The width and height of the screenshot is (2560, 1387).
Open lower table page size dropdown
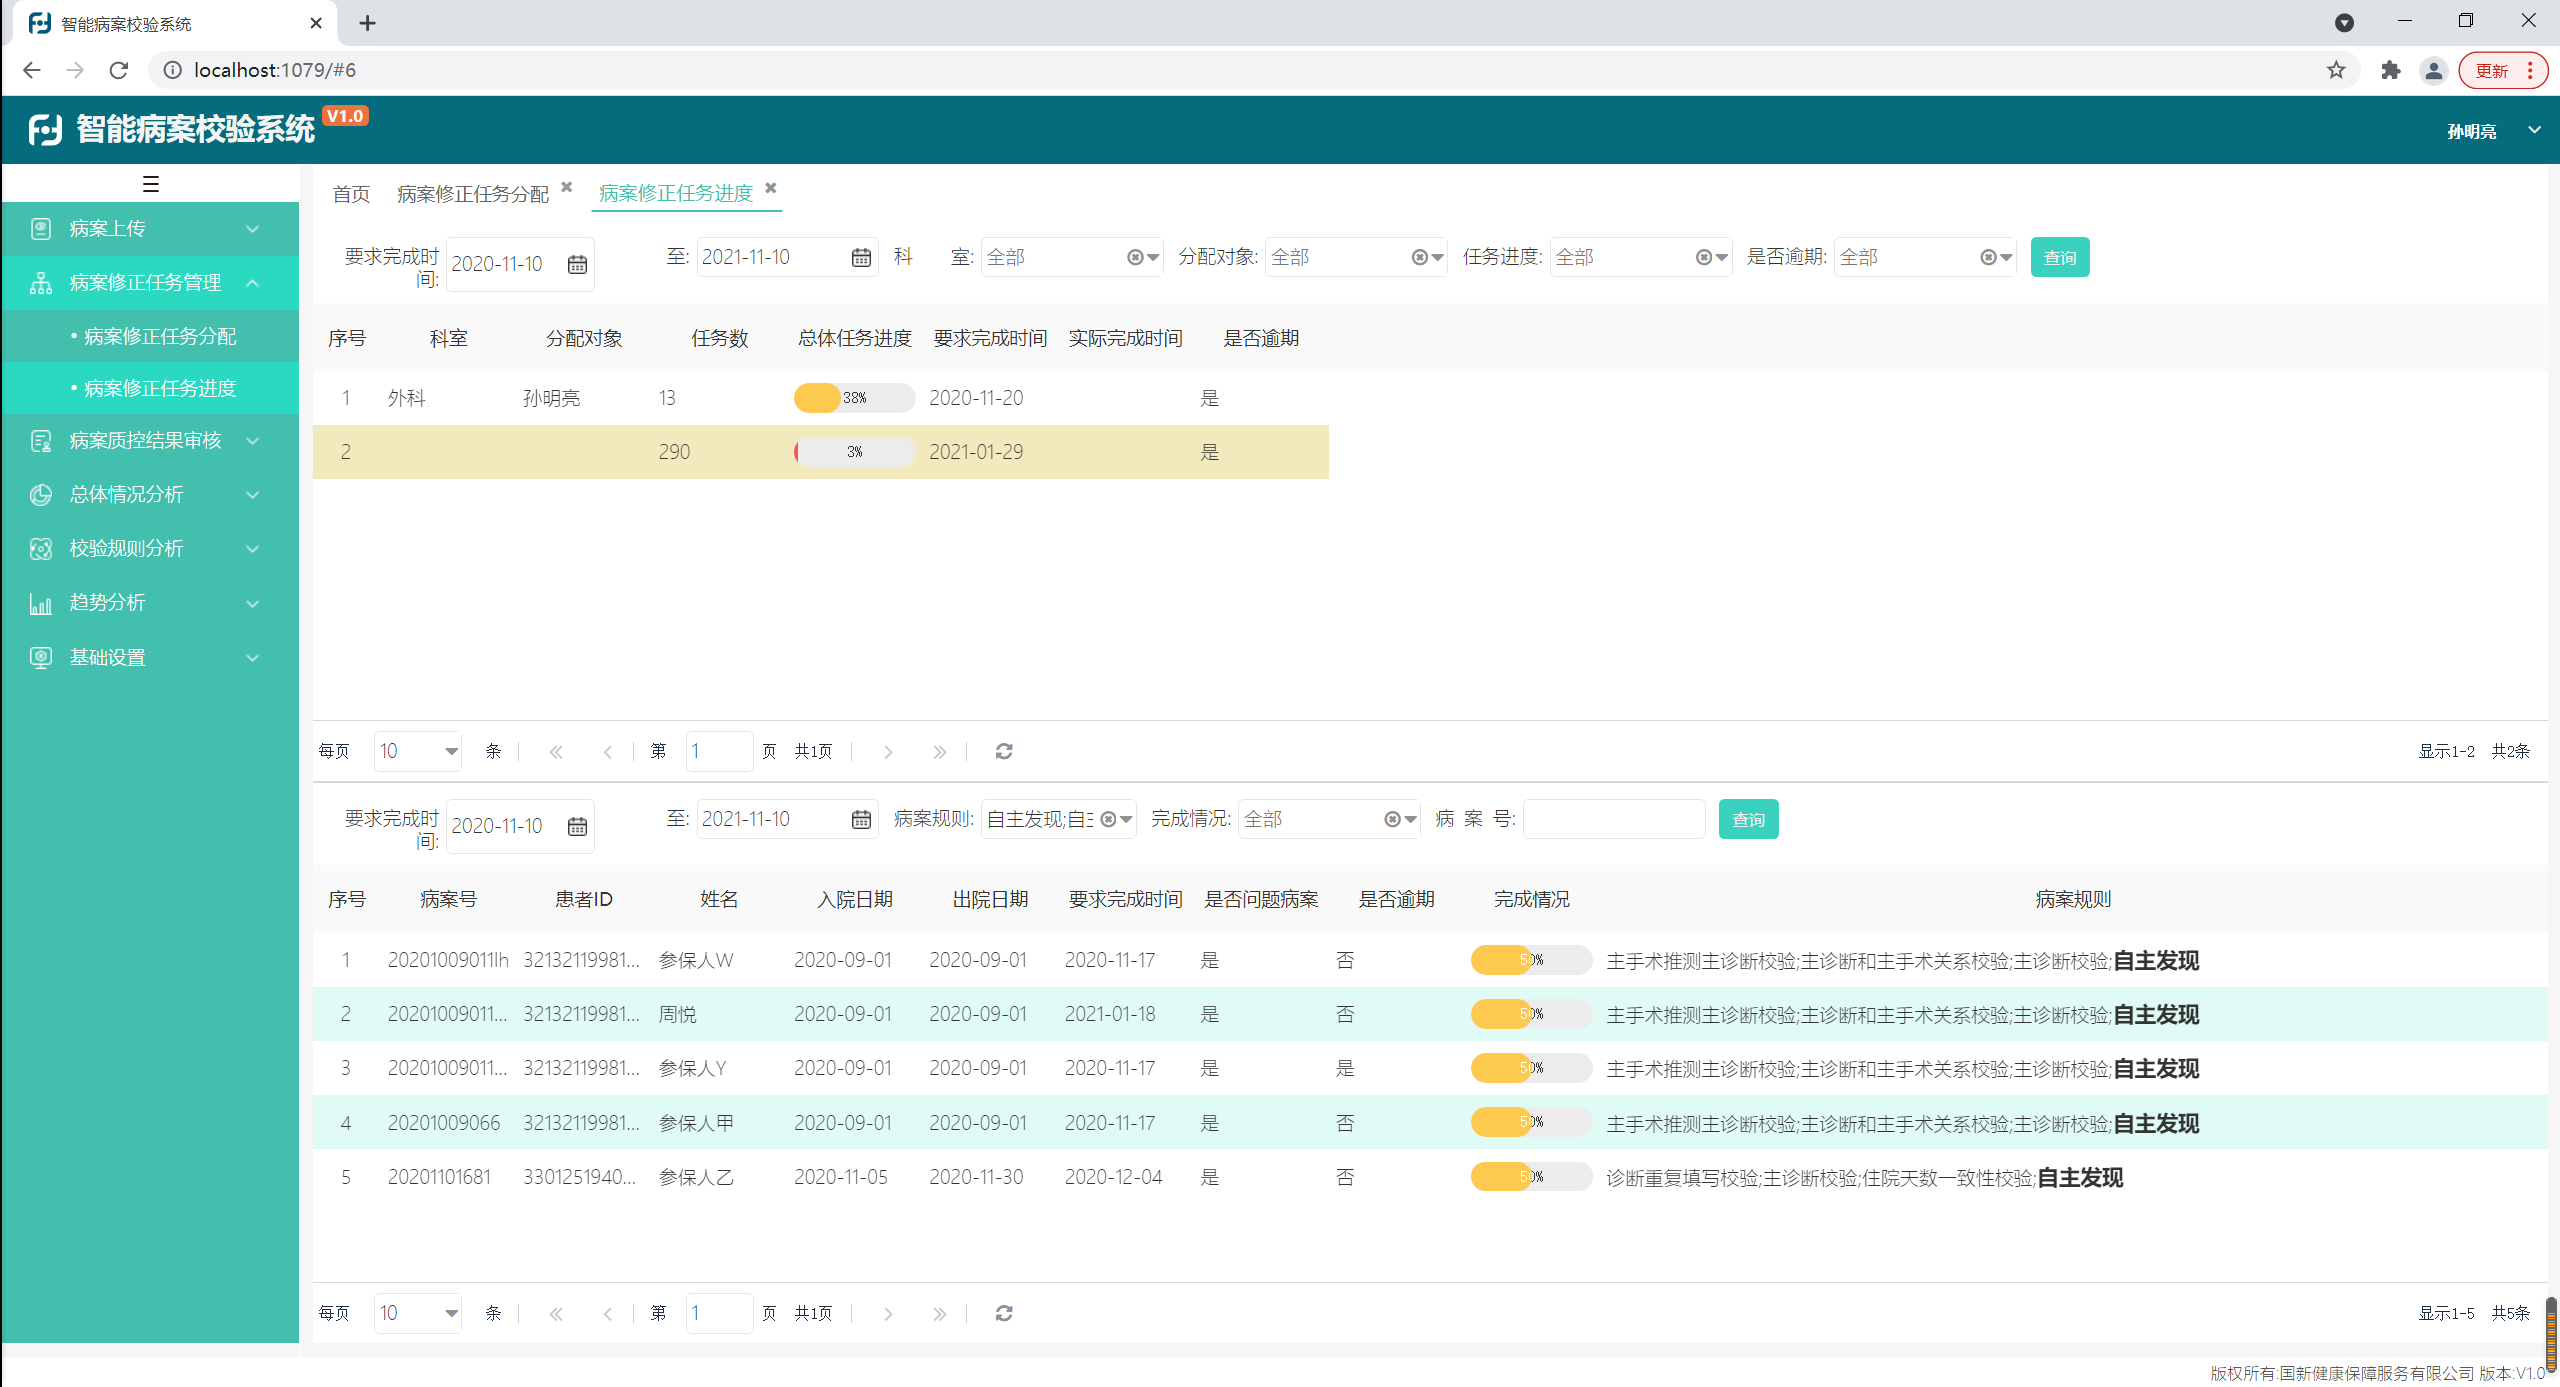[x=451, y=1314]
